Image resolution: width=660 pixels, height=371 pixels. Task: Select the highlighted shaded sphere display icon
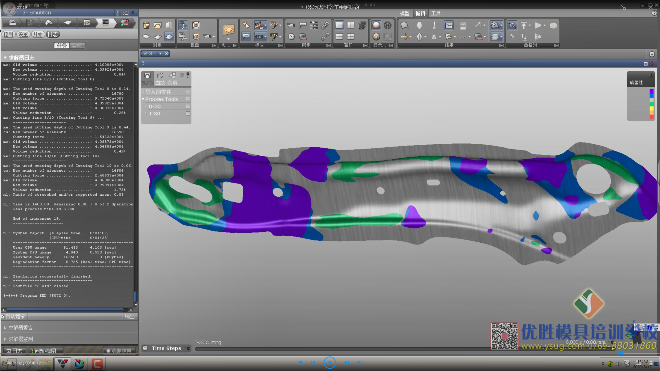click(x=376, y=25)
